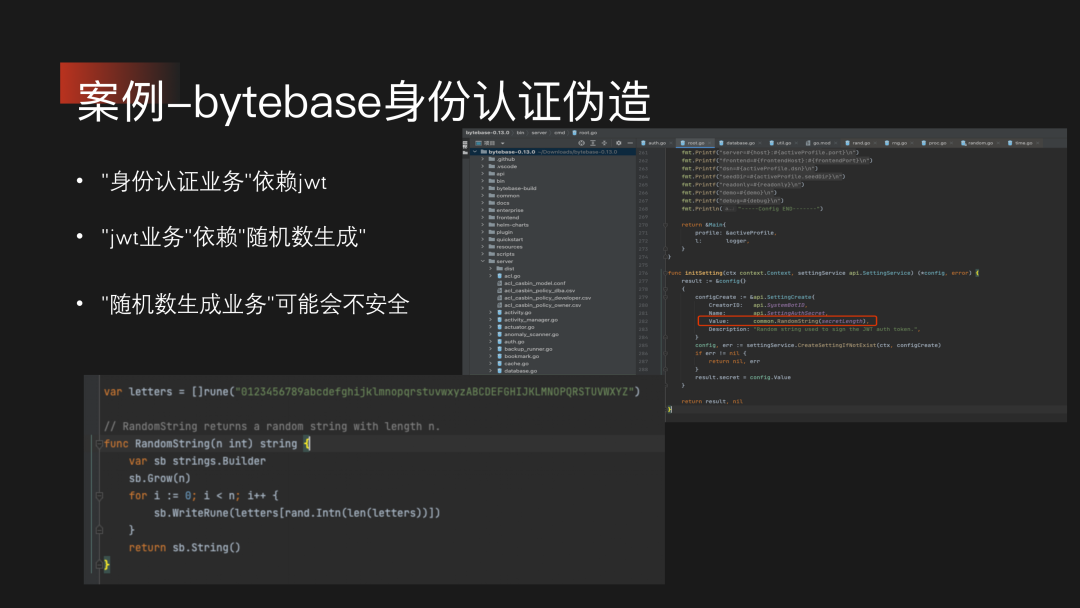Click the acl.go file icon
This screenshot has width=1080, height=608.
pyautogui.click(x=499, y=276)
